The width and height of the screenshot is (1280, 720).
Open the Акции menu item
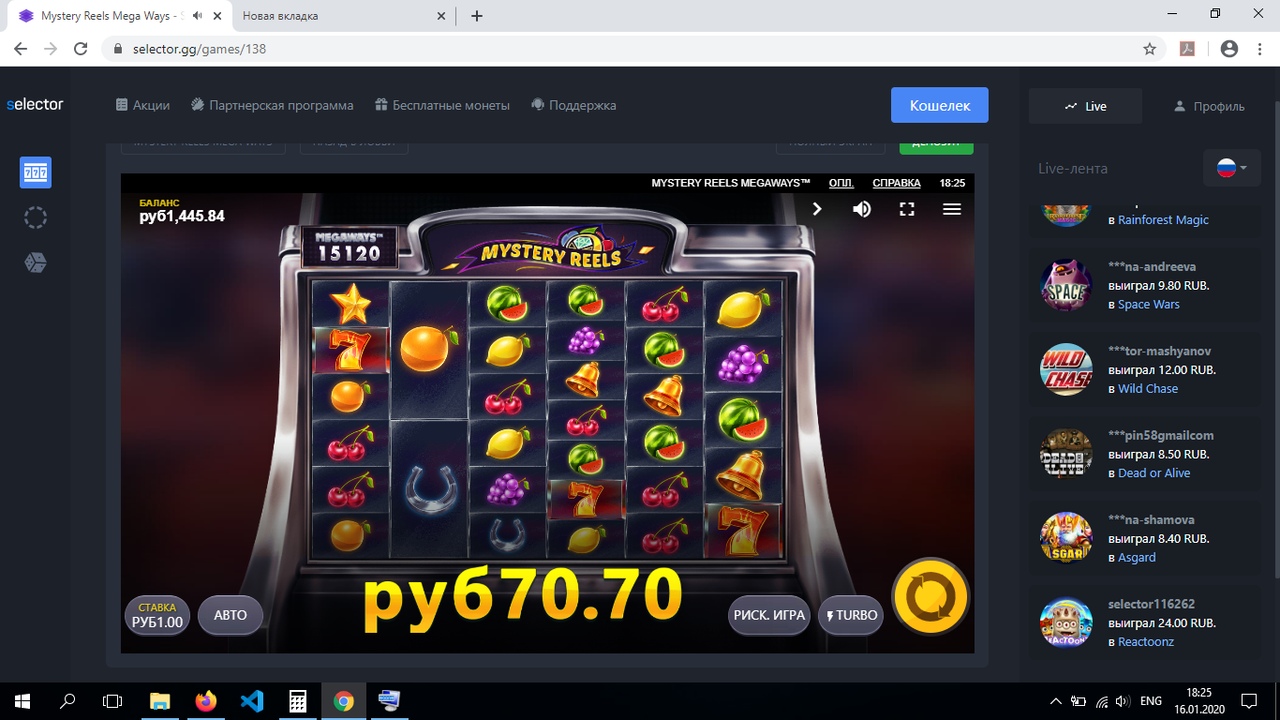143,105
